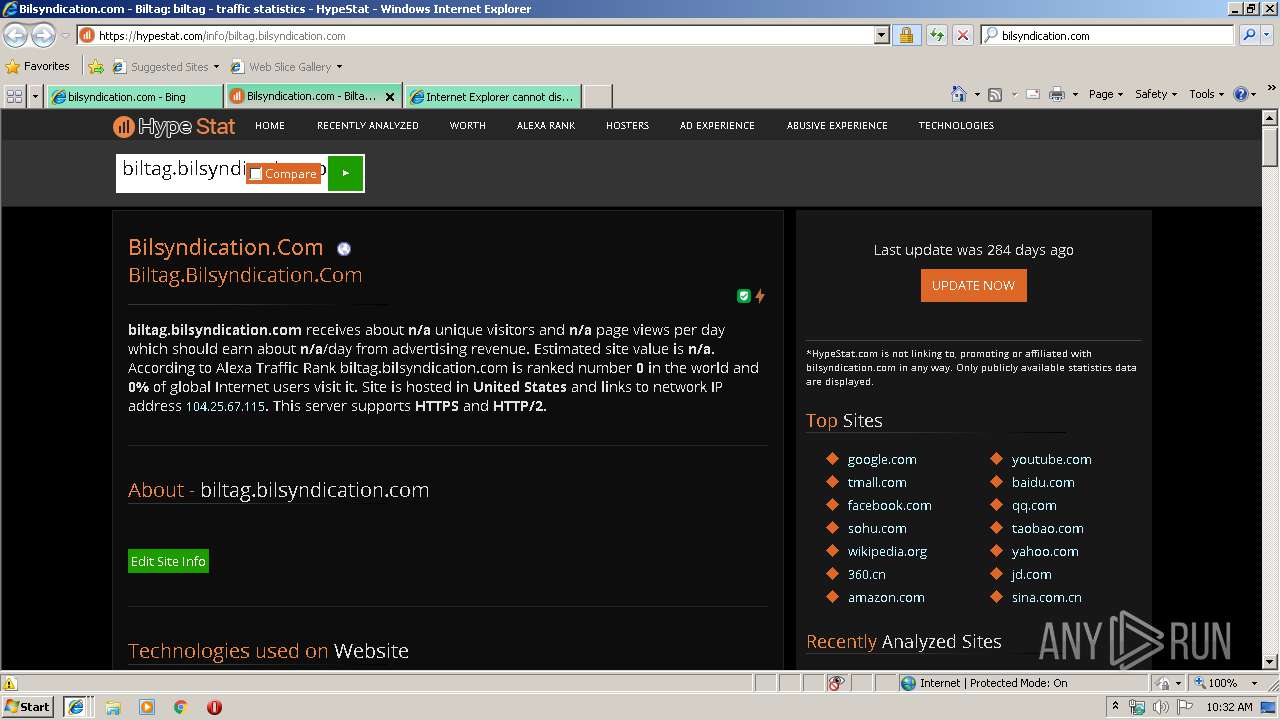Open the ALEXA RANK menu item

546,126
